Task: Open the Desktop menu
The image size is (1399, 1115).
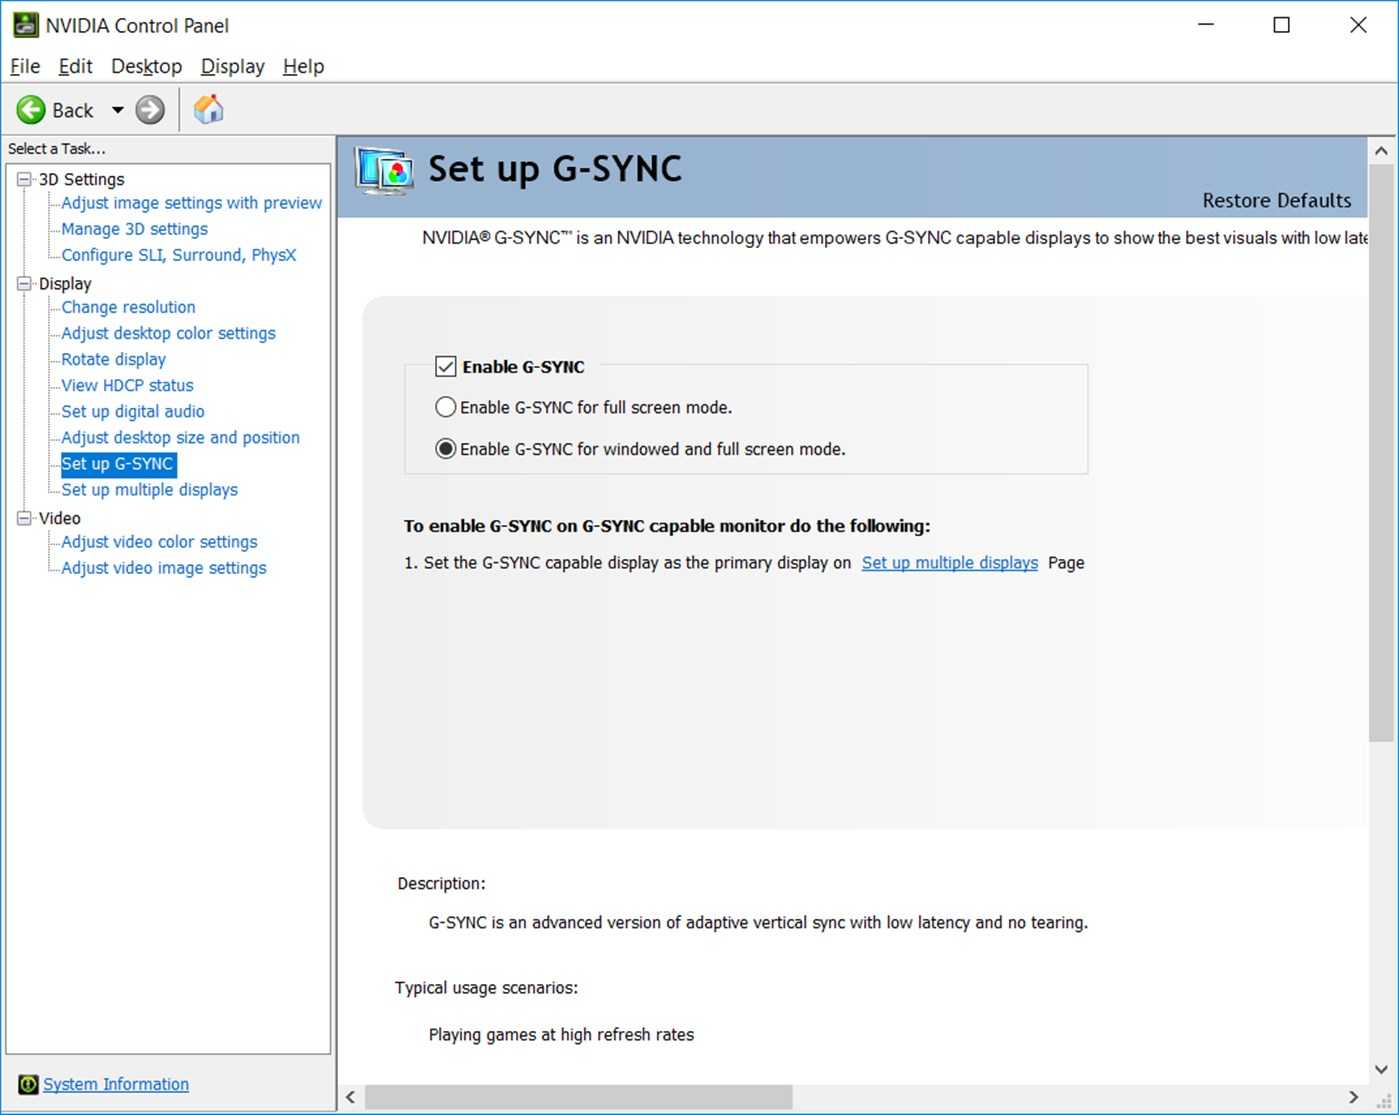Action: coord(146,66)
